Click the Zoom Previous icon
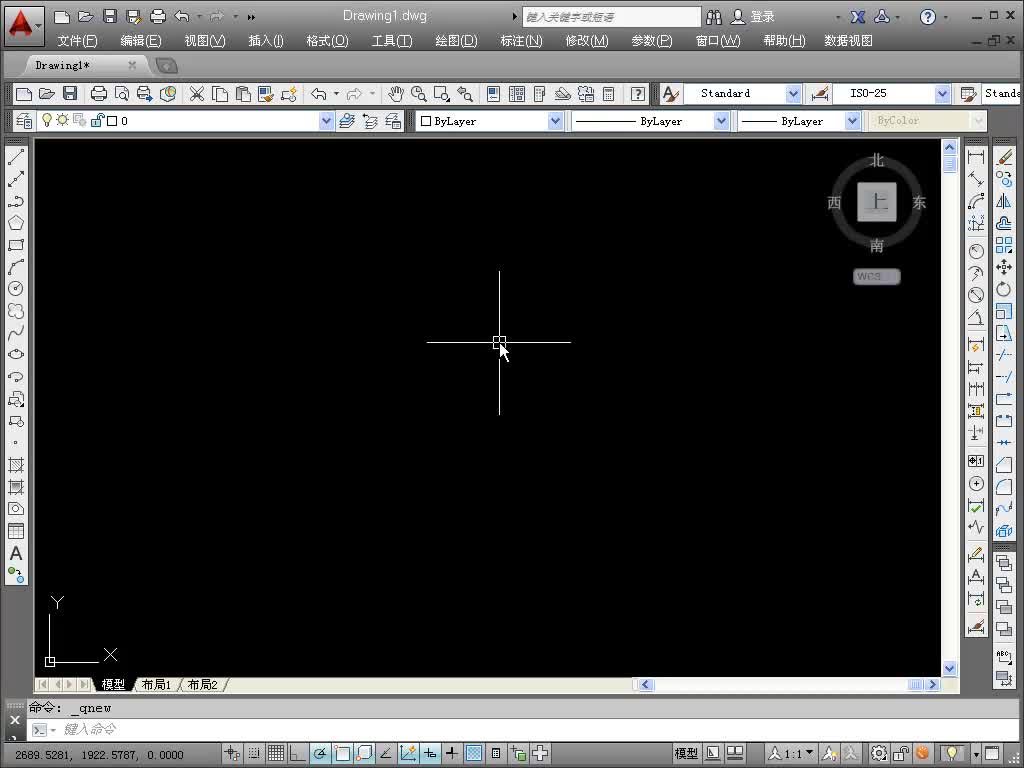1024x768 pixels. tap(465, 94)
